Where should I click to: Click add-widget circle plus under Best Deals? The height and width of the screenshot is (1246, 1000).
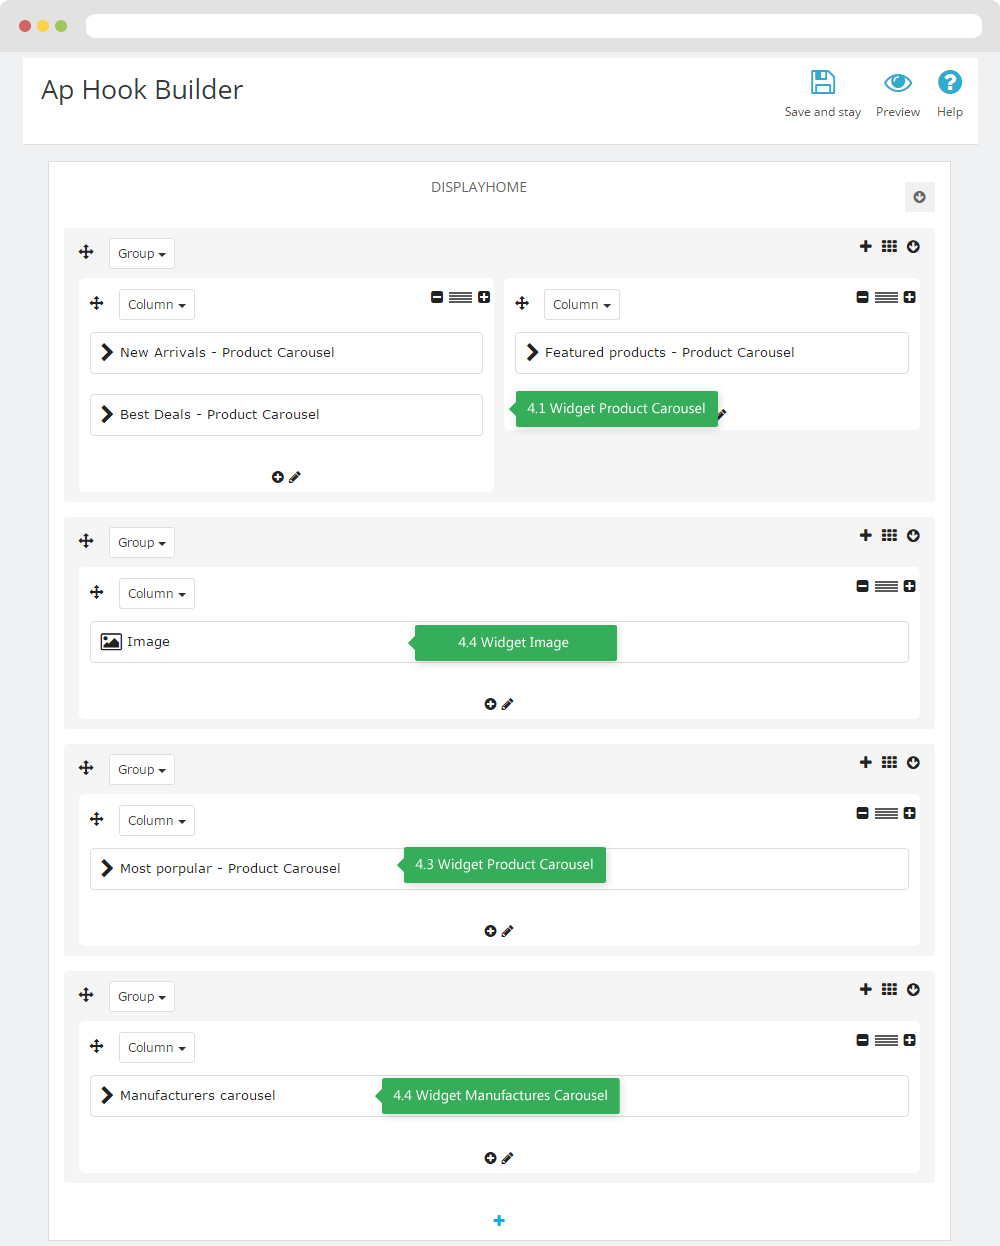[x=278, y=477]
